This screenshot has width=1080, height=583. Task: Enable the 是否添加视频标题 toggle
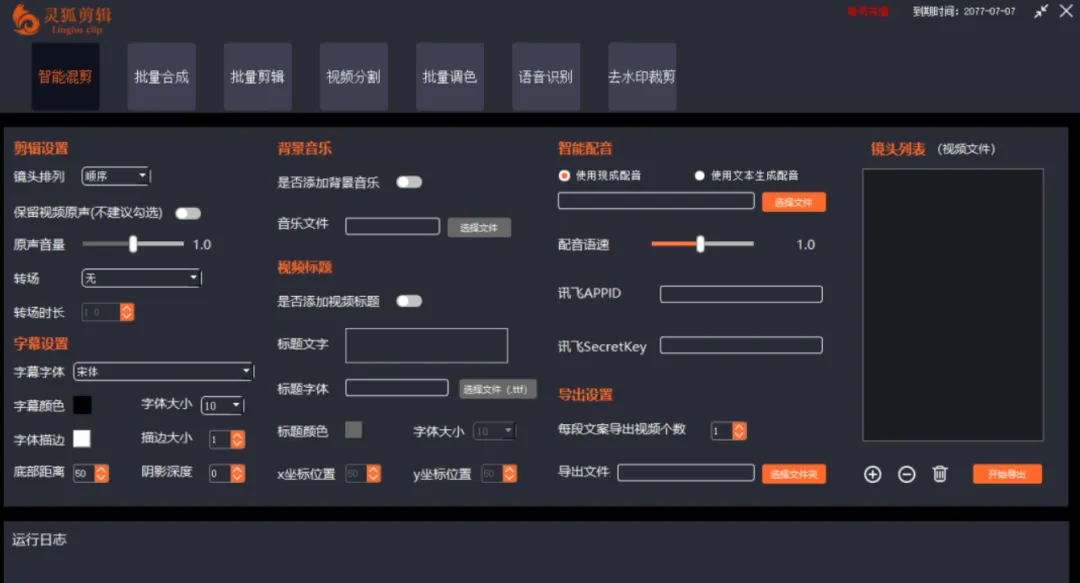tap(410, 300)
